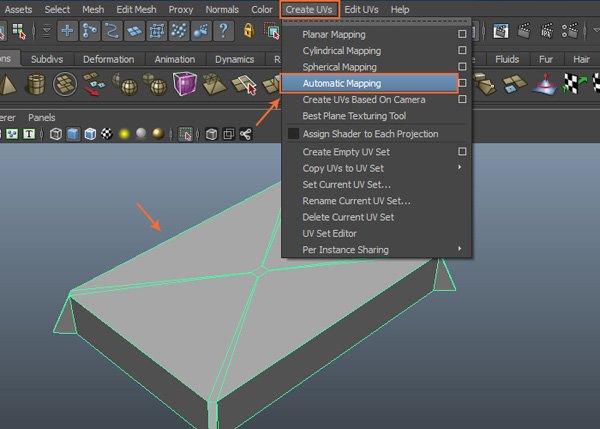
Task: Open the Color menu
Action: click(262, 10)
